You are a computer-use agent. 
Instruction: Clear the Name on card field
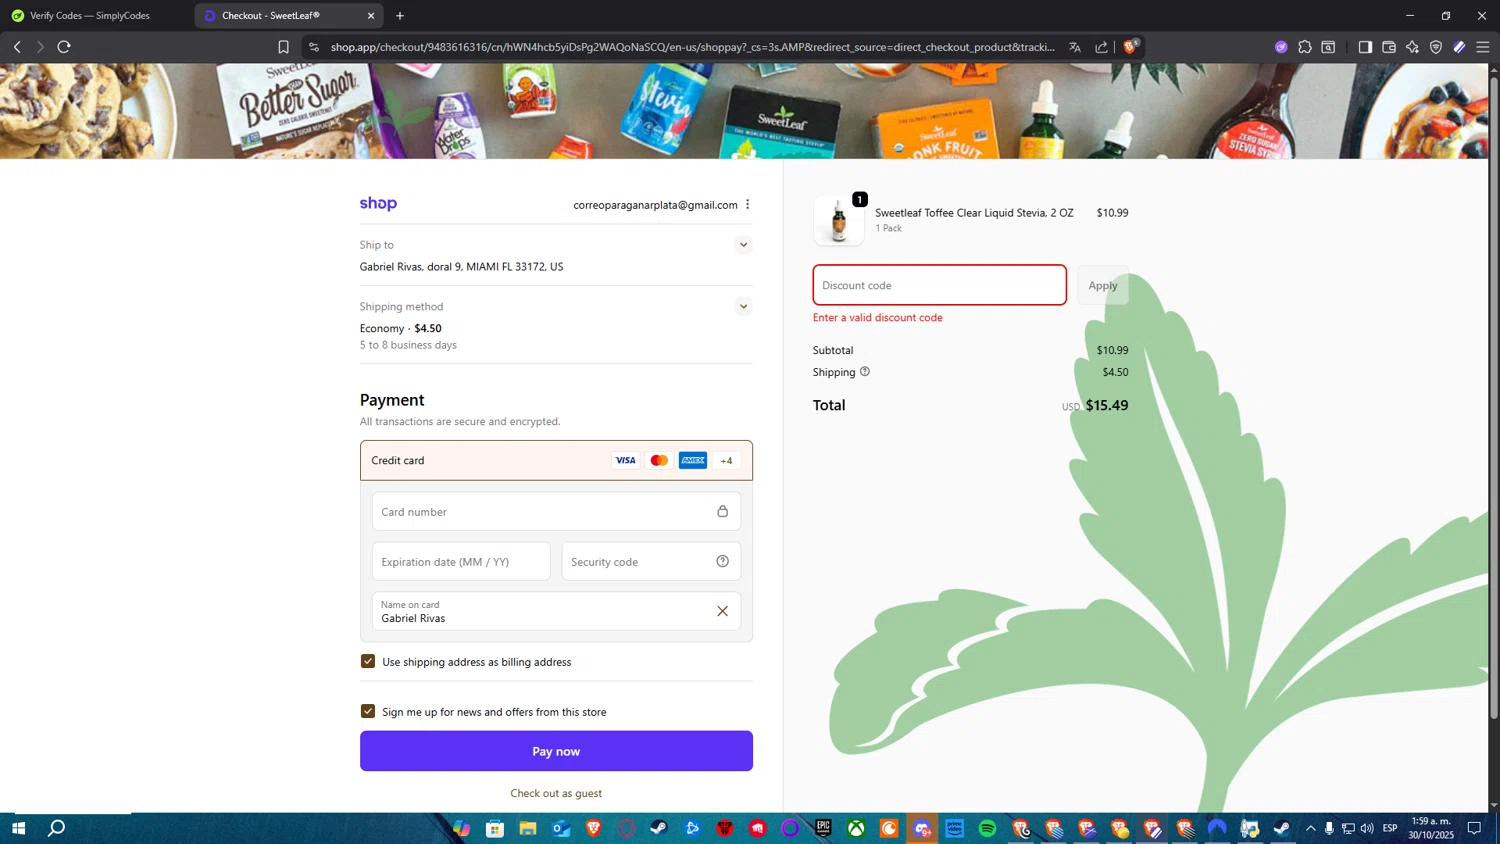coord(722,611)
